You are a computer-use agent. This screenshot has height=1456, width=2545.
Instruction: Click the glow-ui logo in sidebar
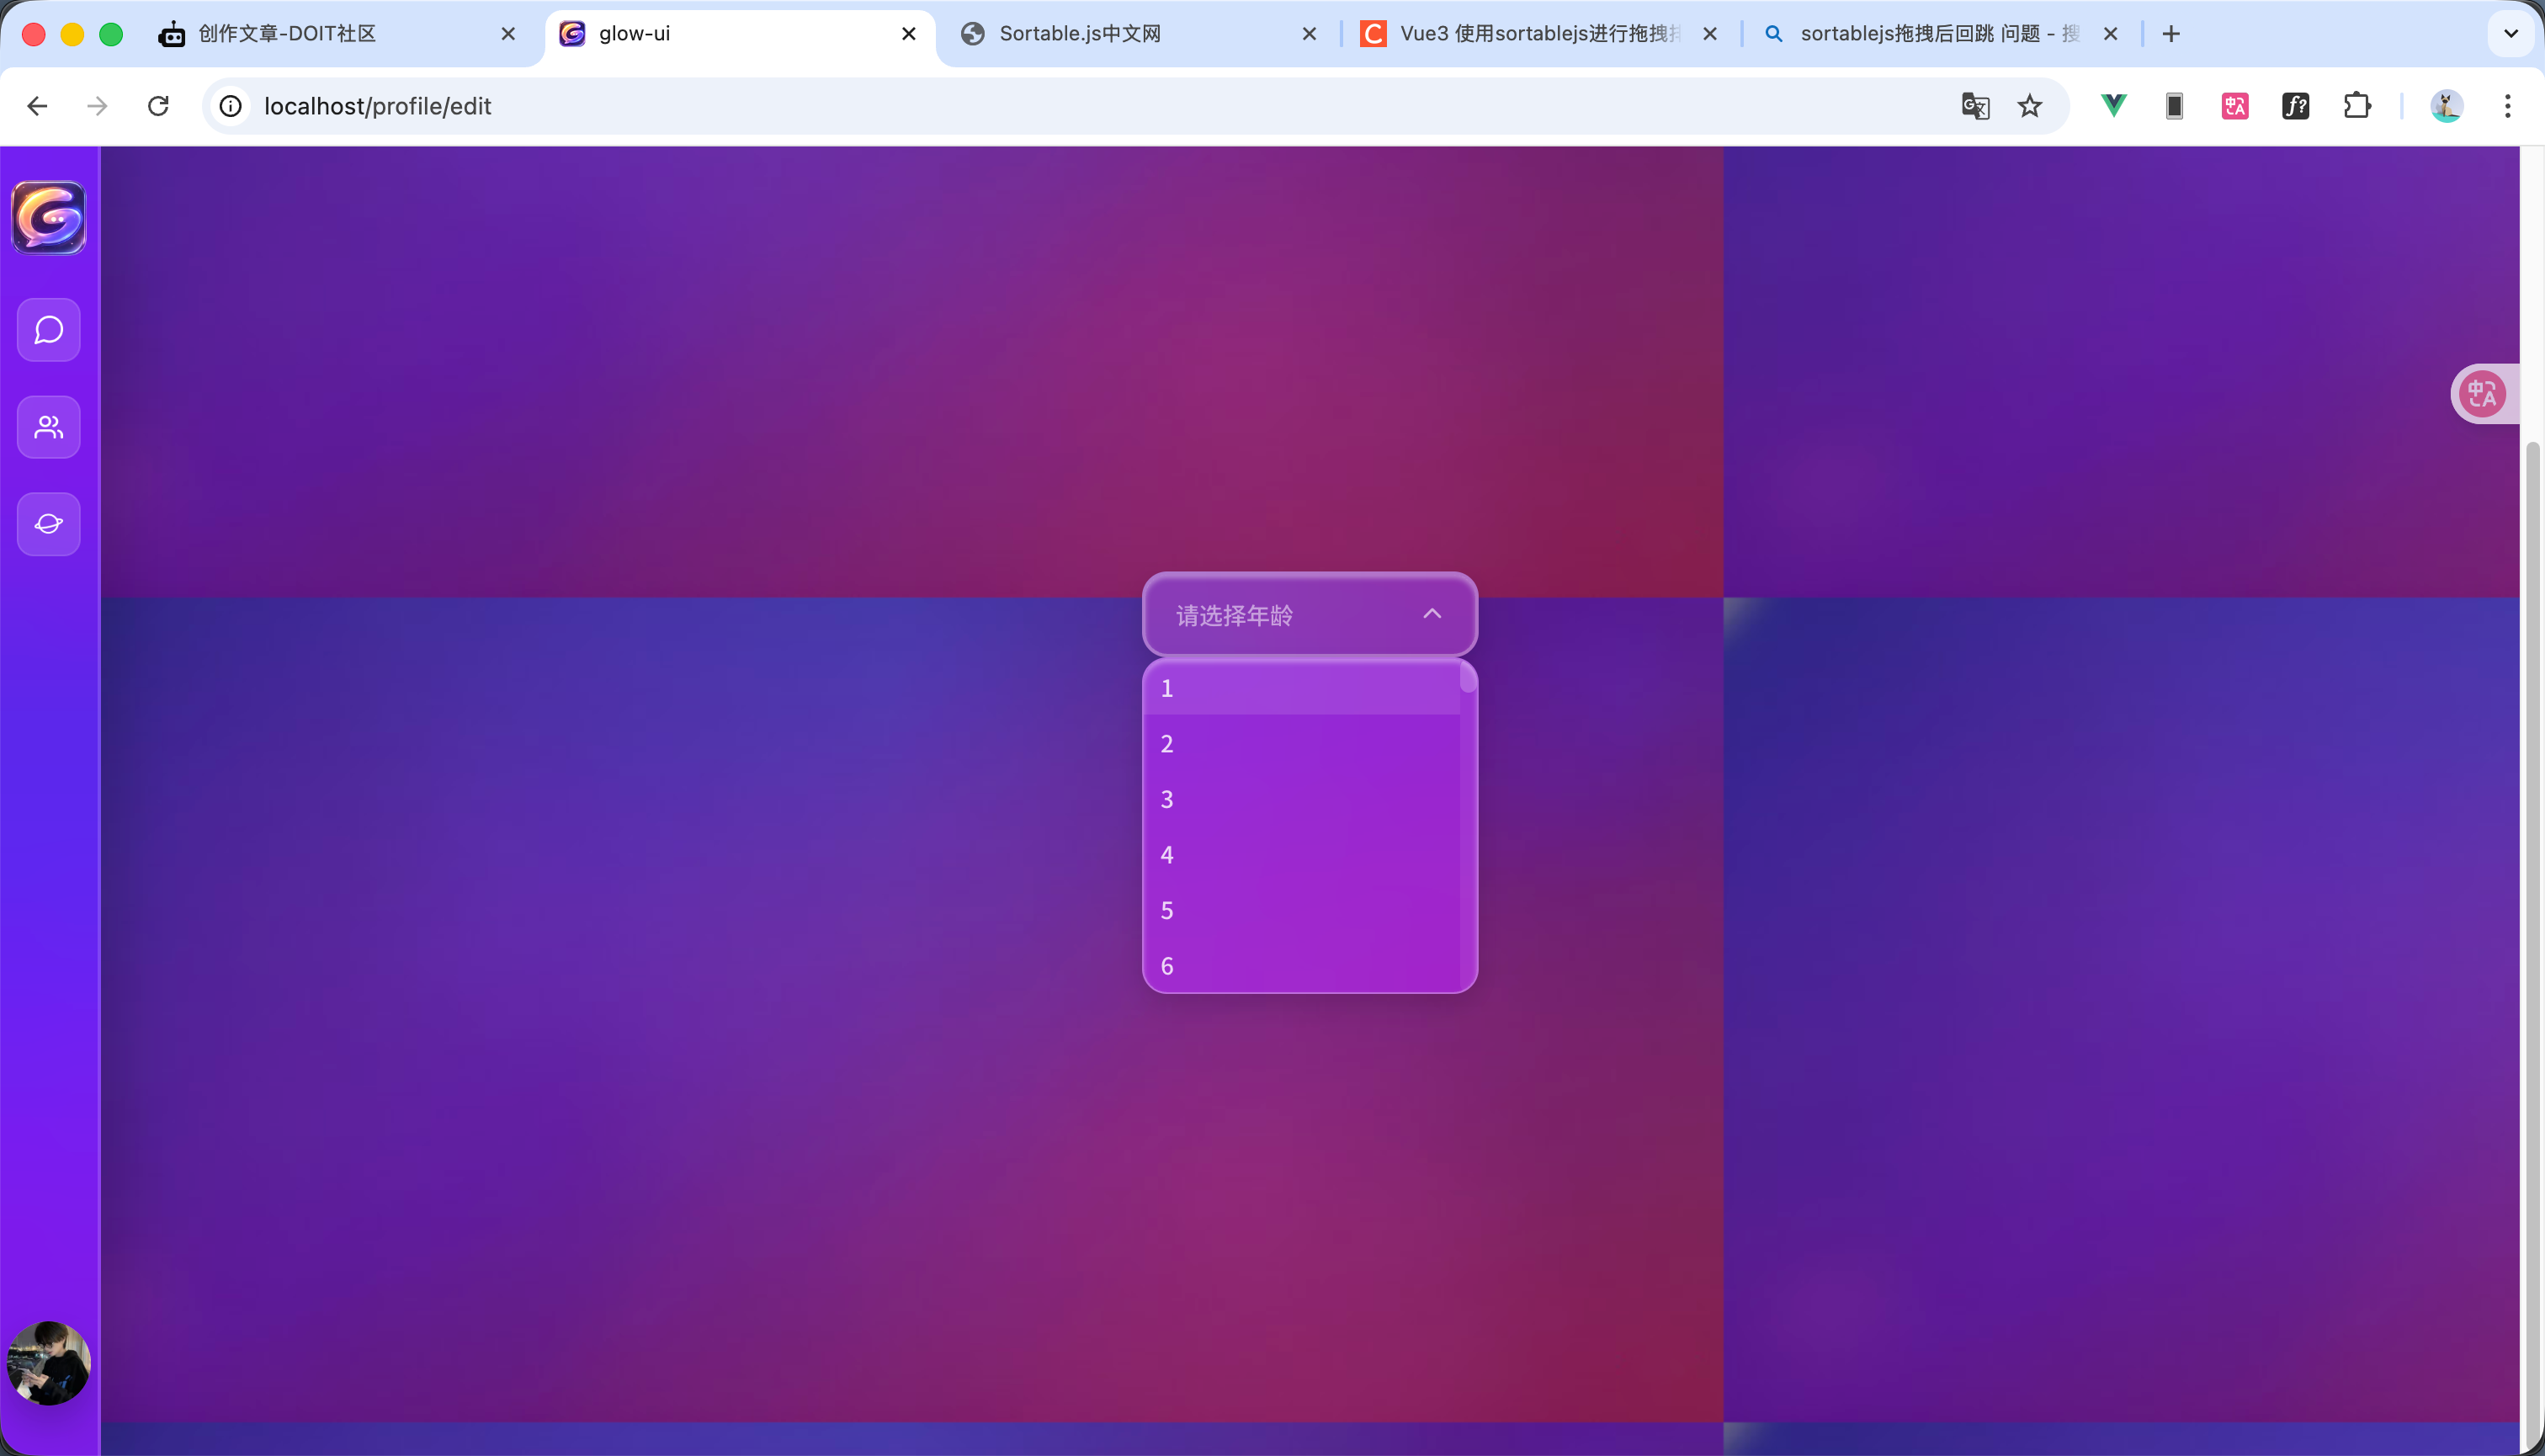48,217
